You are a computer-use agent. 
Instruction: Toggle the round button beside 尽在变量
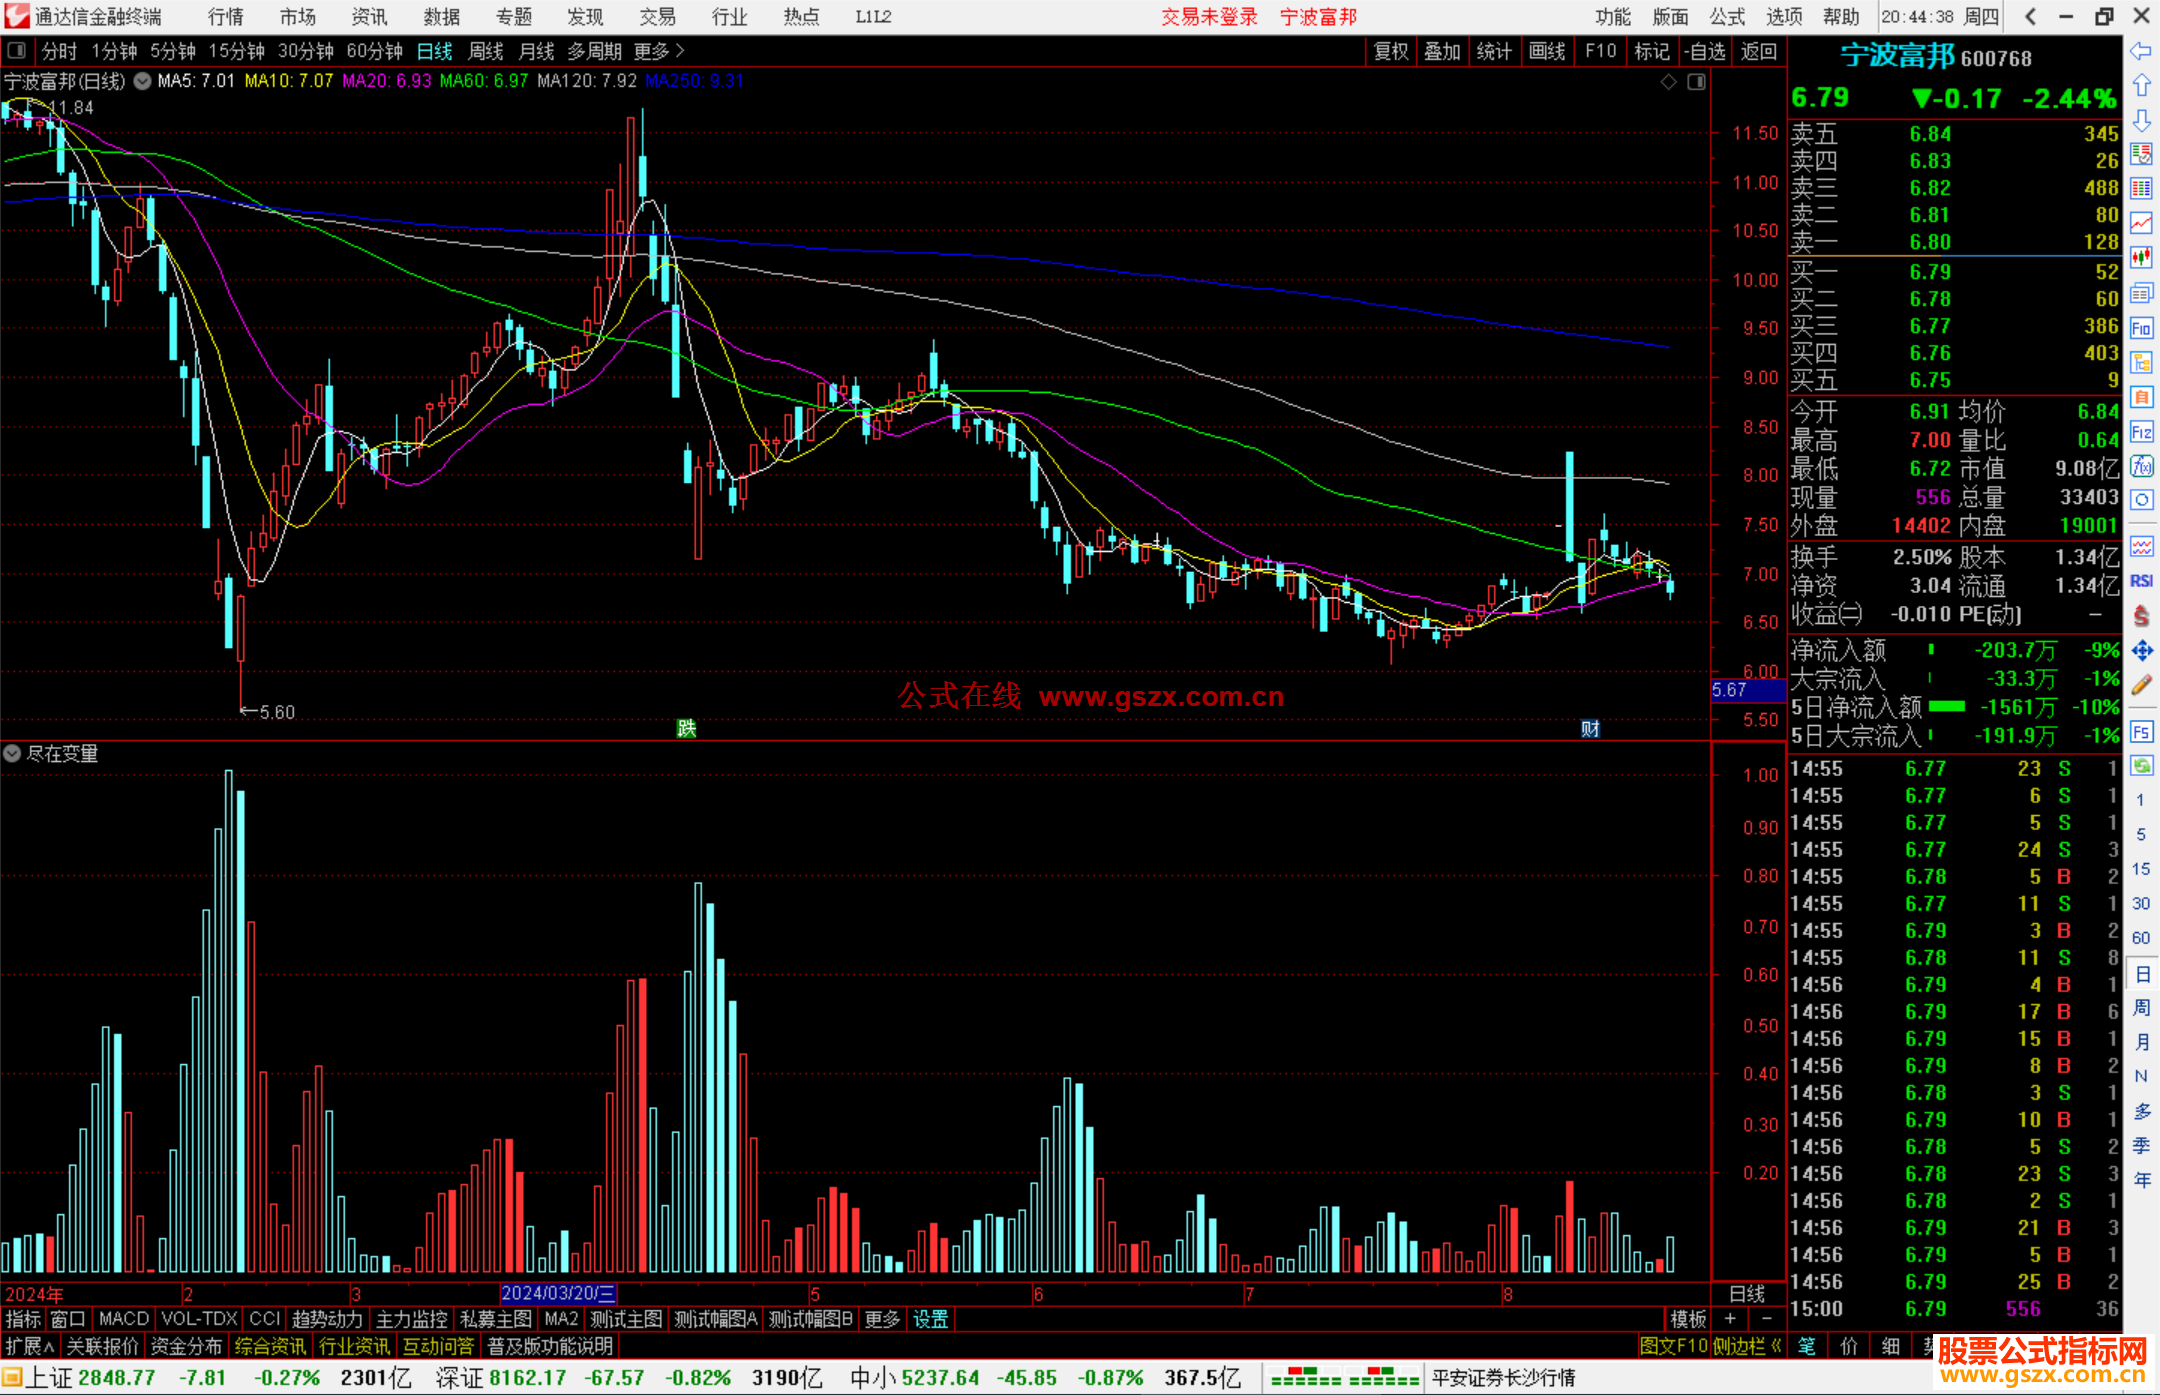point(12,753)
